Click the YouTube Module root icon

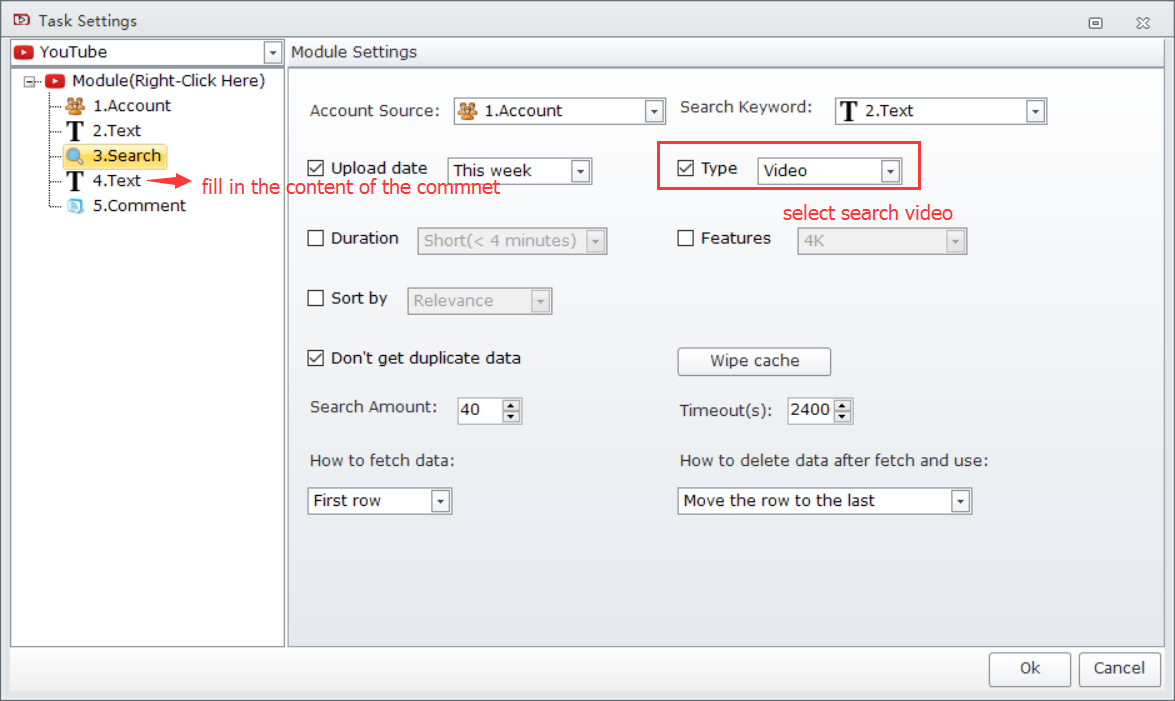coord(56,81)
